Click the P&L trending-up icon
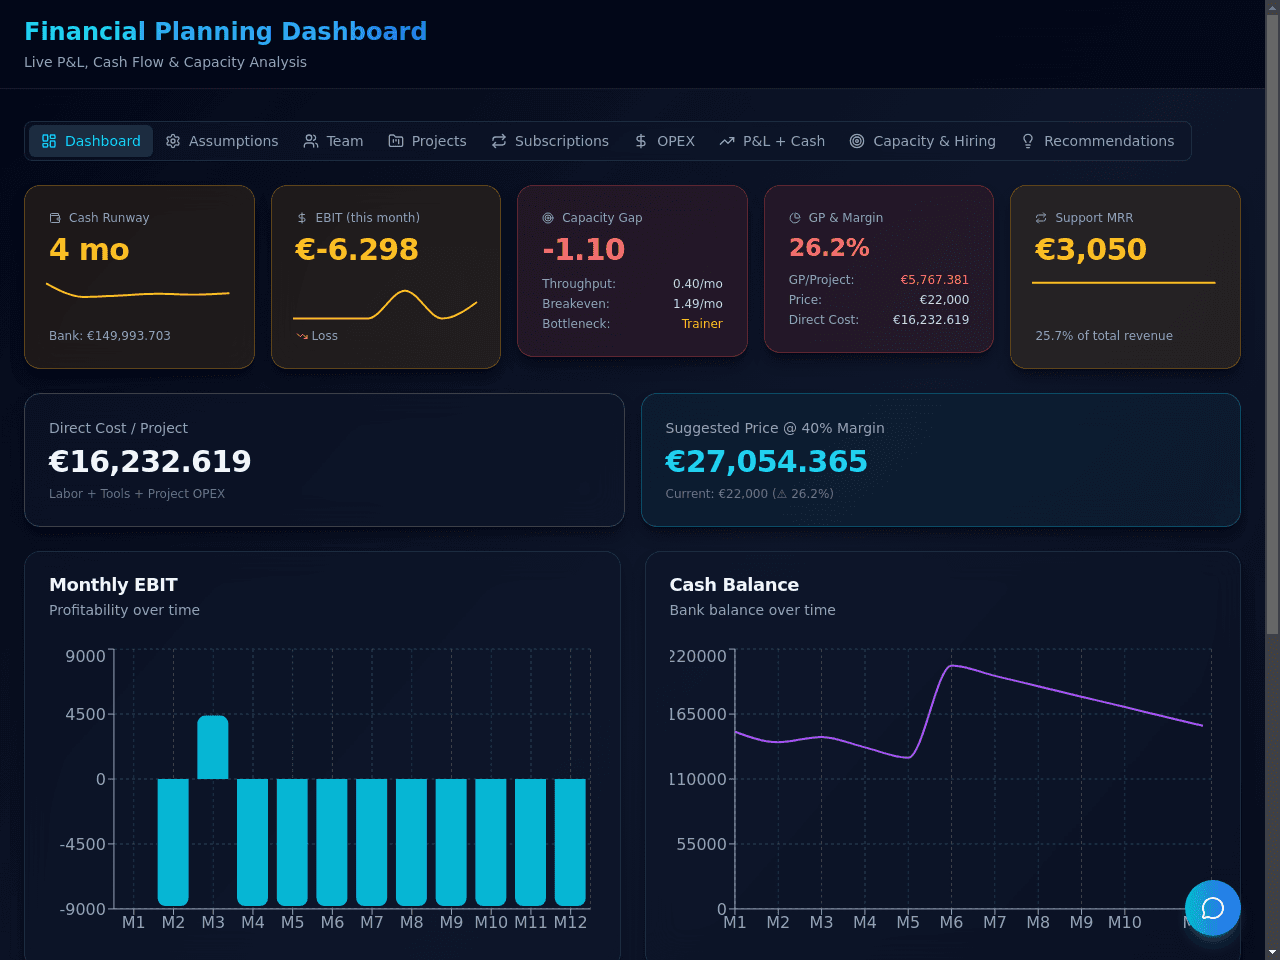The height and width of the screenshot is (960, 1280). tap(727, 141)
